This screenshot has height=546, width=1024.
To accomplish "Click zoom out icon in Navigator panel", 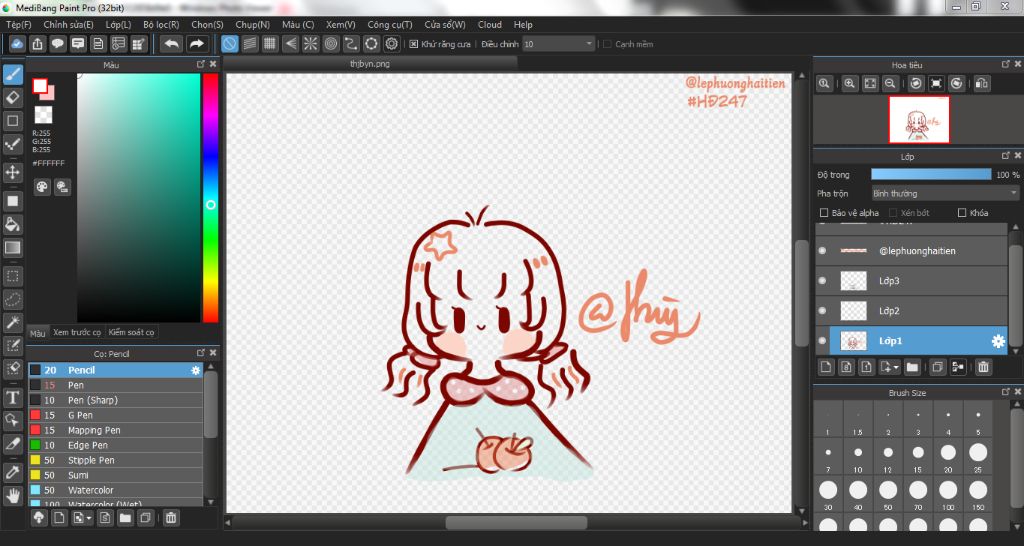I will point(889,84).
